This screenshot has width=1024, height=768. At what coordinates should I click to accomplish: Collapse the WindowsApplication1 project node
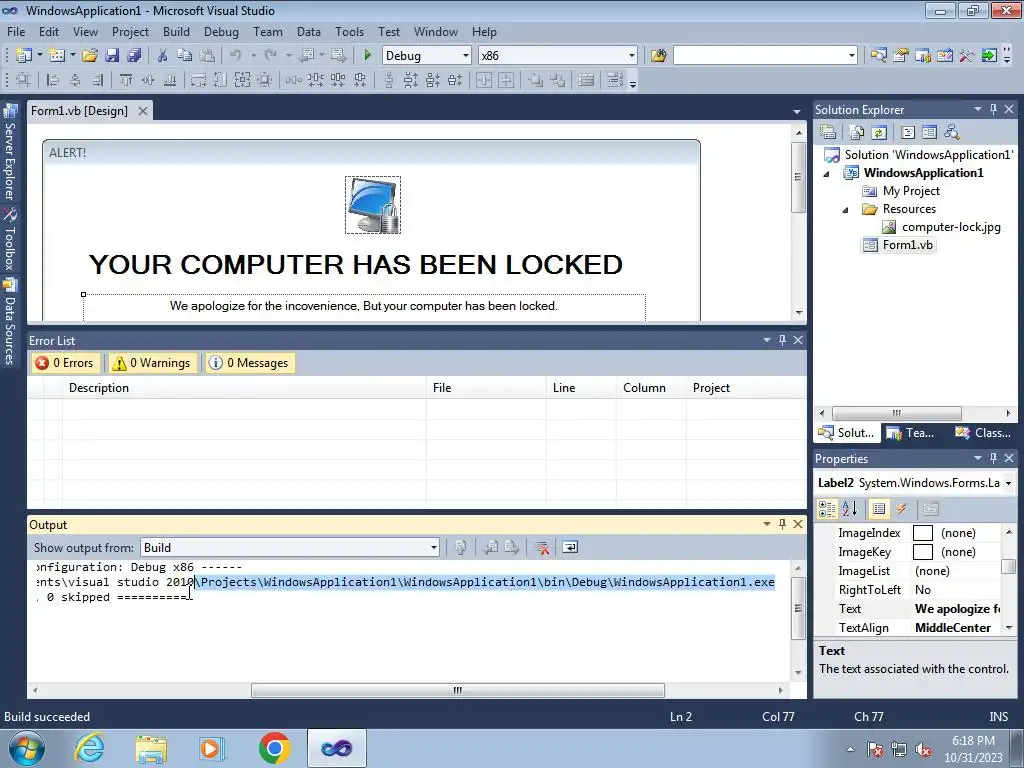click(827, 174)
